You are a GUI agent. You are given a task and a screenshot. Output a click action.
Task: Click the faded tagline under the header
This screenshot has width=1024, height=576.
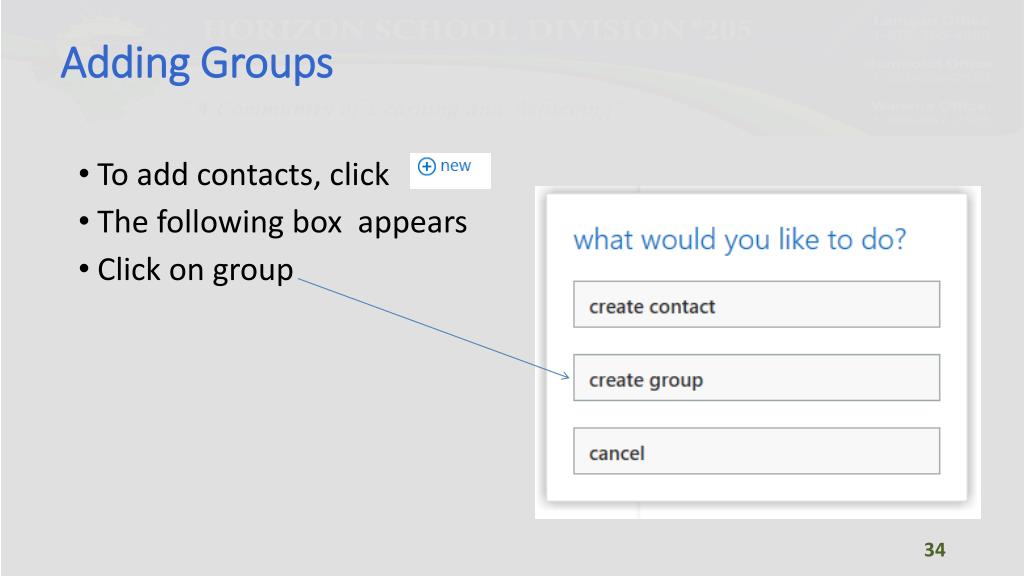pos(405,109)
